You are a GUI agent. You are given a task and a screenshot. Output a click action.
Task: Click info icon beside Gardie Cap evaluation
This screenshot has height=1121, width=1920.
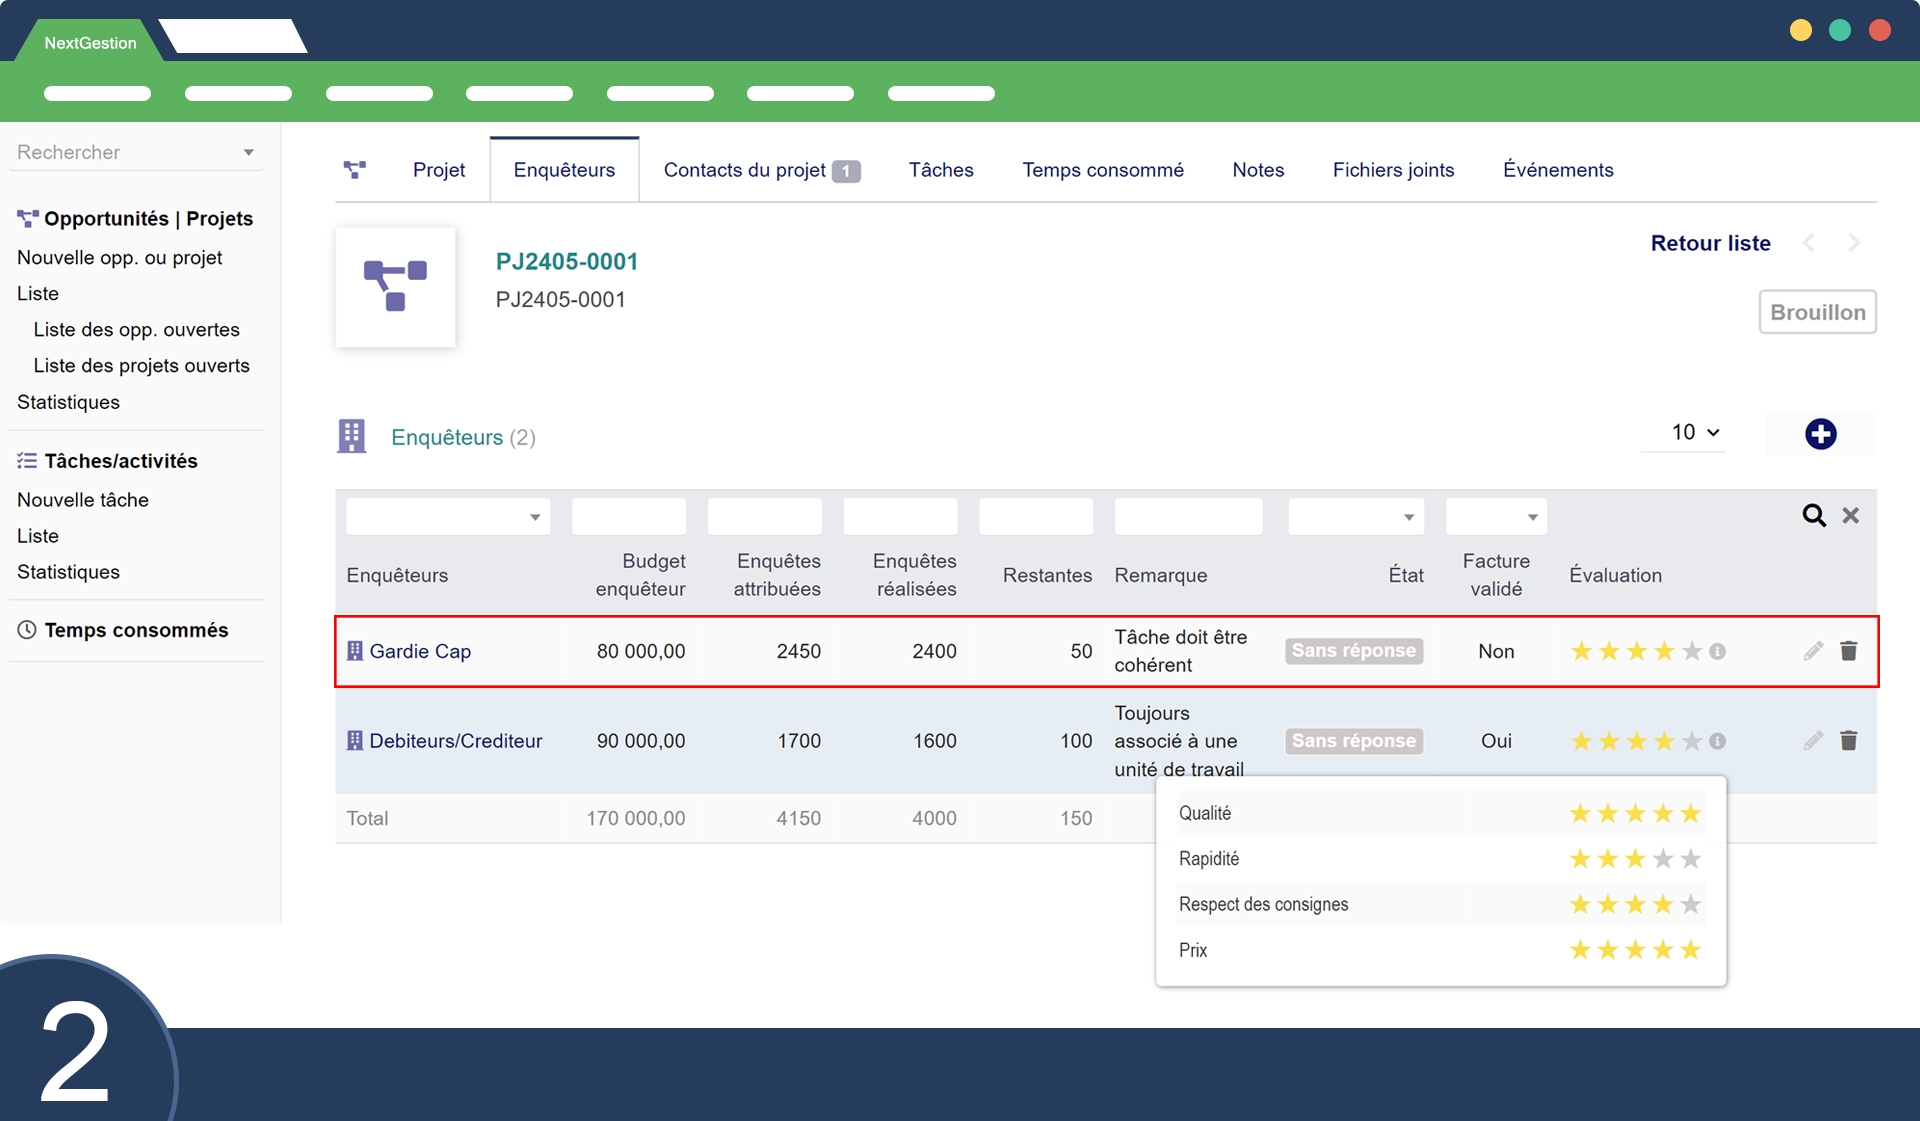coord(1718,652)
